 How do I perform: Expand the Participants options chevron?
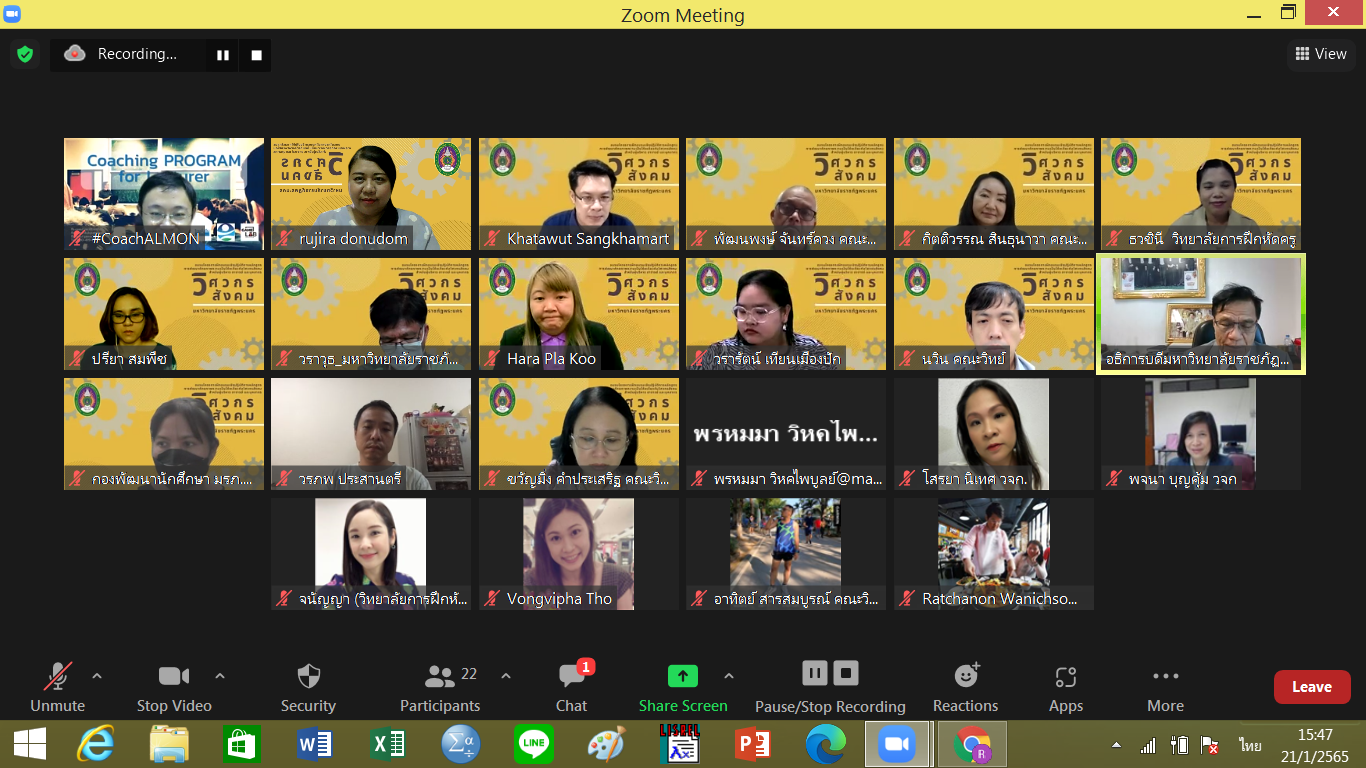coord(506,676)
